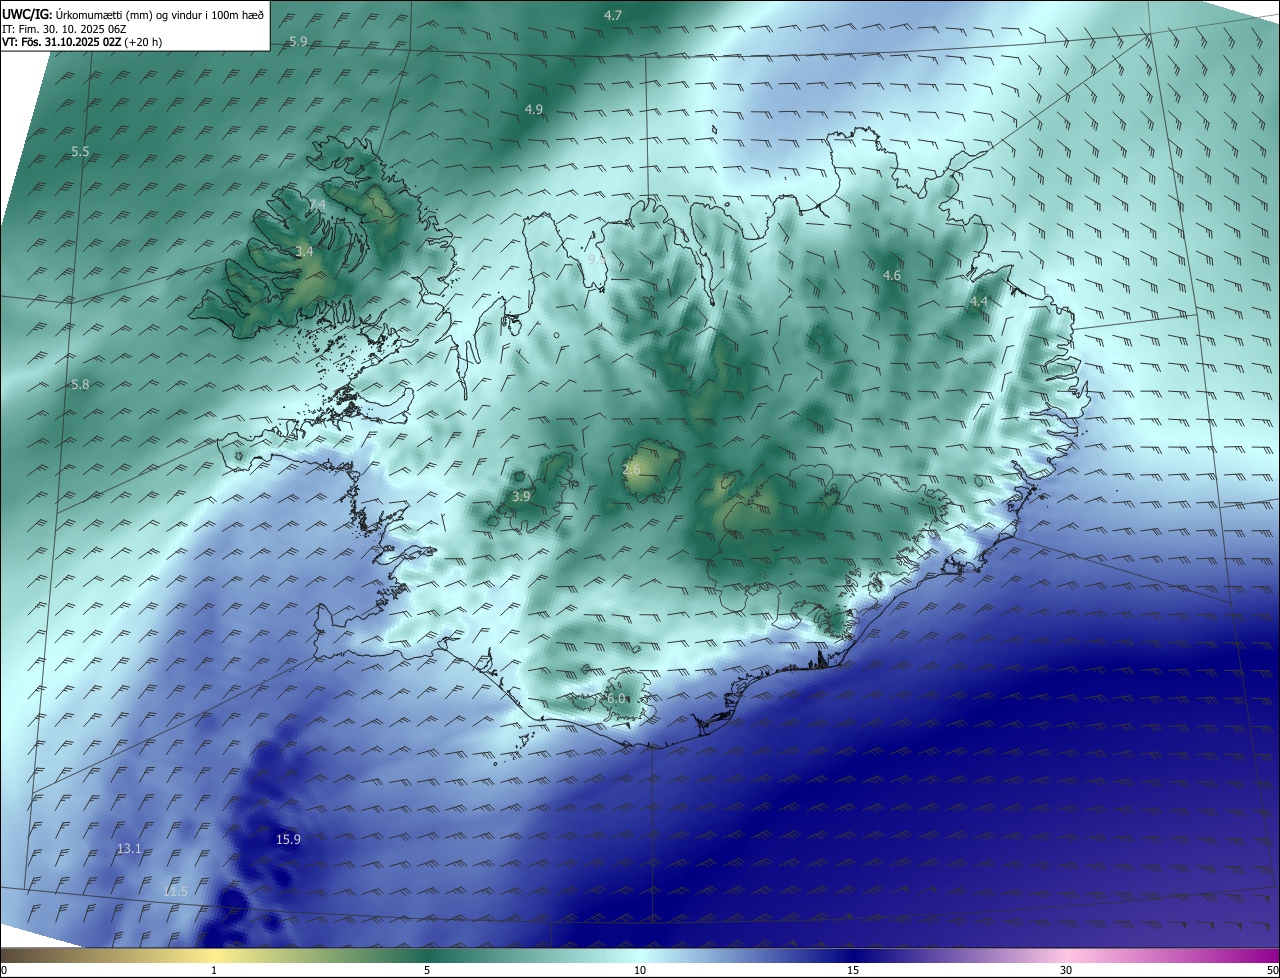Screen dimensions: 1280x978
Task: Click the 5.8 value label on the map
Action: click(80, 384)
